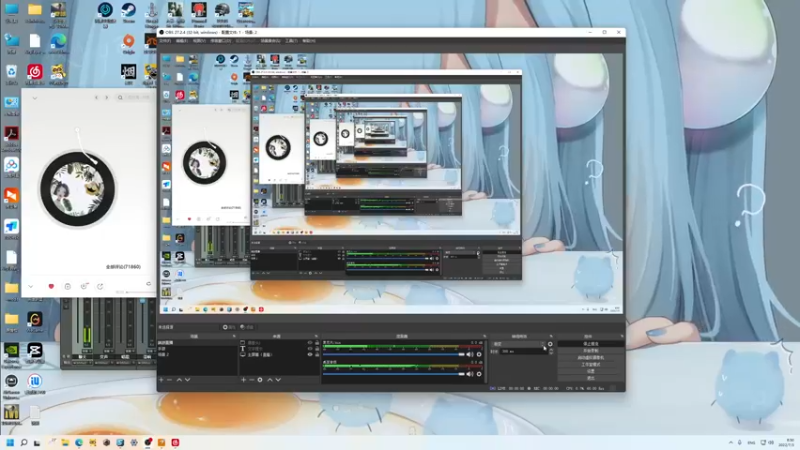The height and width of the screenshot is (450, 800).
Task: Open transition properties gear icon
Action: pyautogui.click(x=551, y=344)
